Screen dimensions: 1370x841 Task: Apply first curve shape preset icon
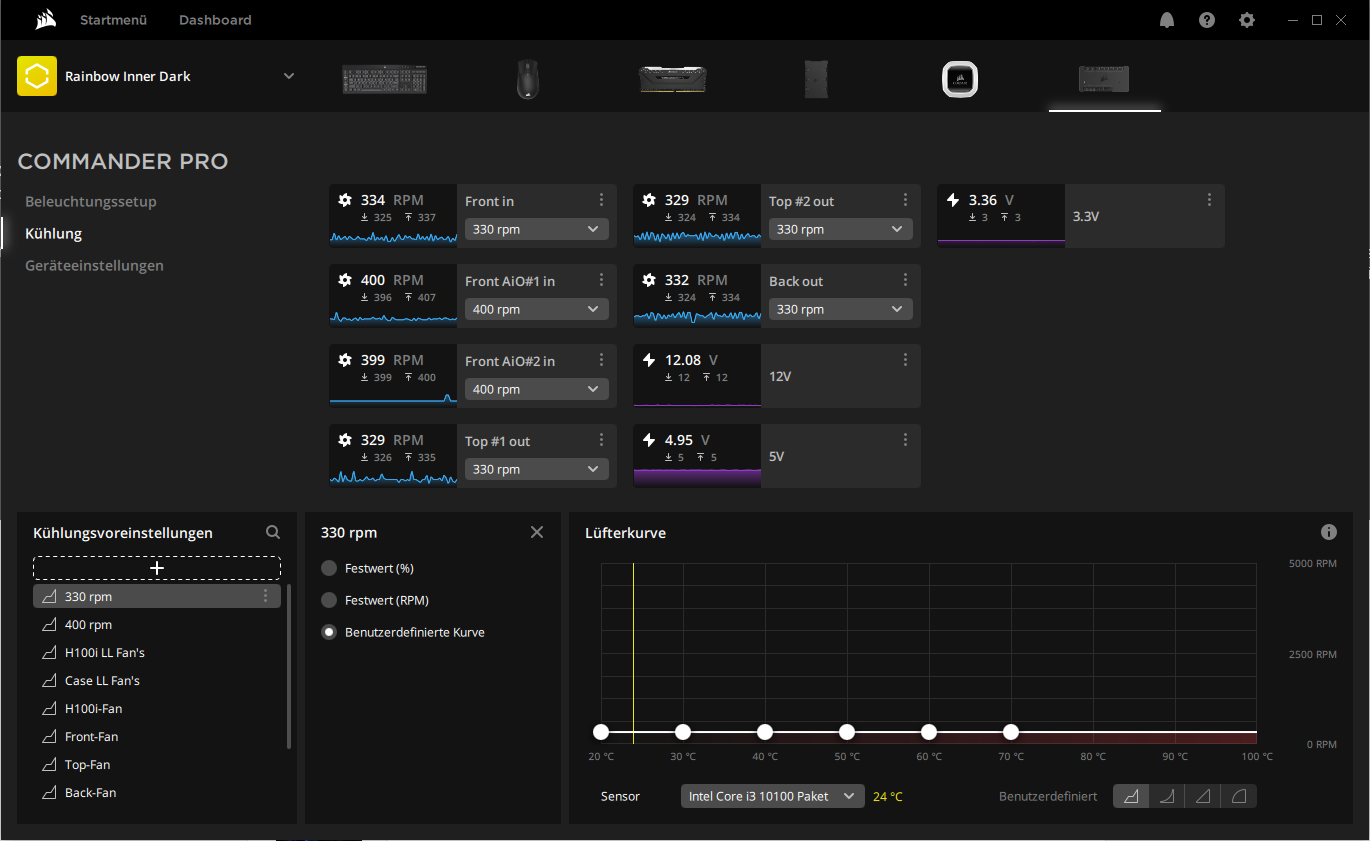coord(1131,796)
